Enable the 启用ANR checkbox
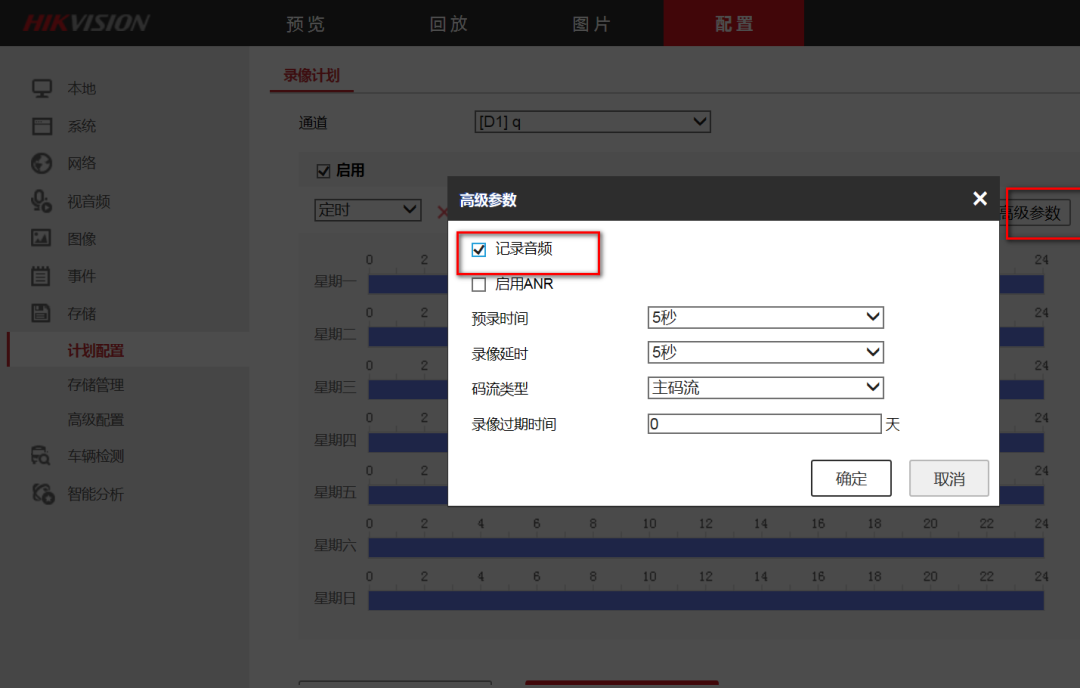1080x688 pixels. click(x=479, y=284)
